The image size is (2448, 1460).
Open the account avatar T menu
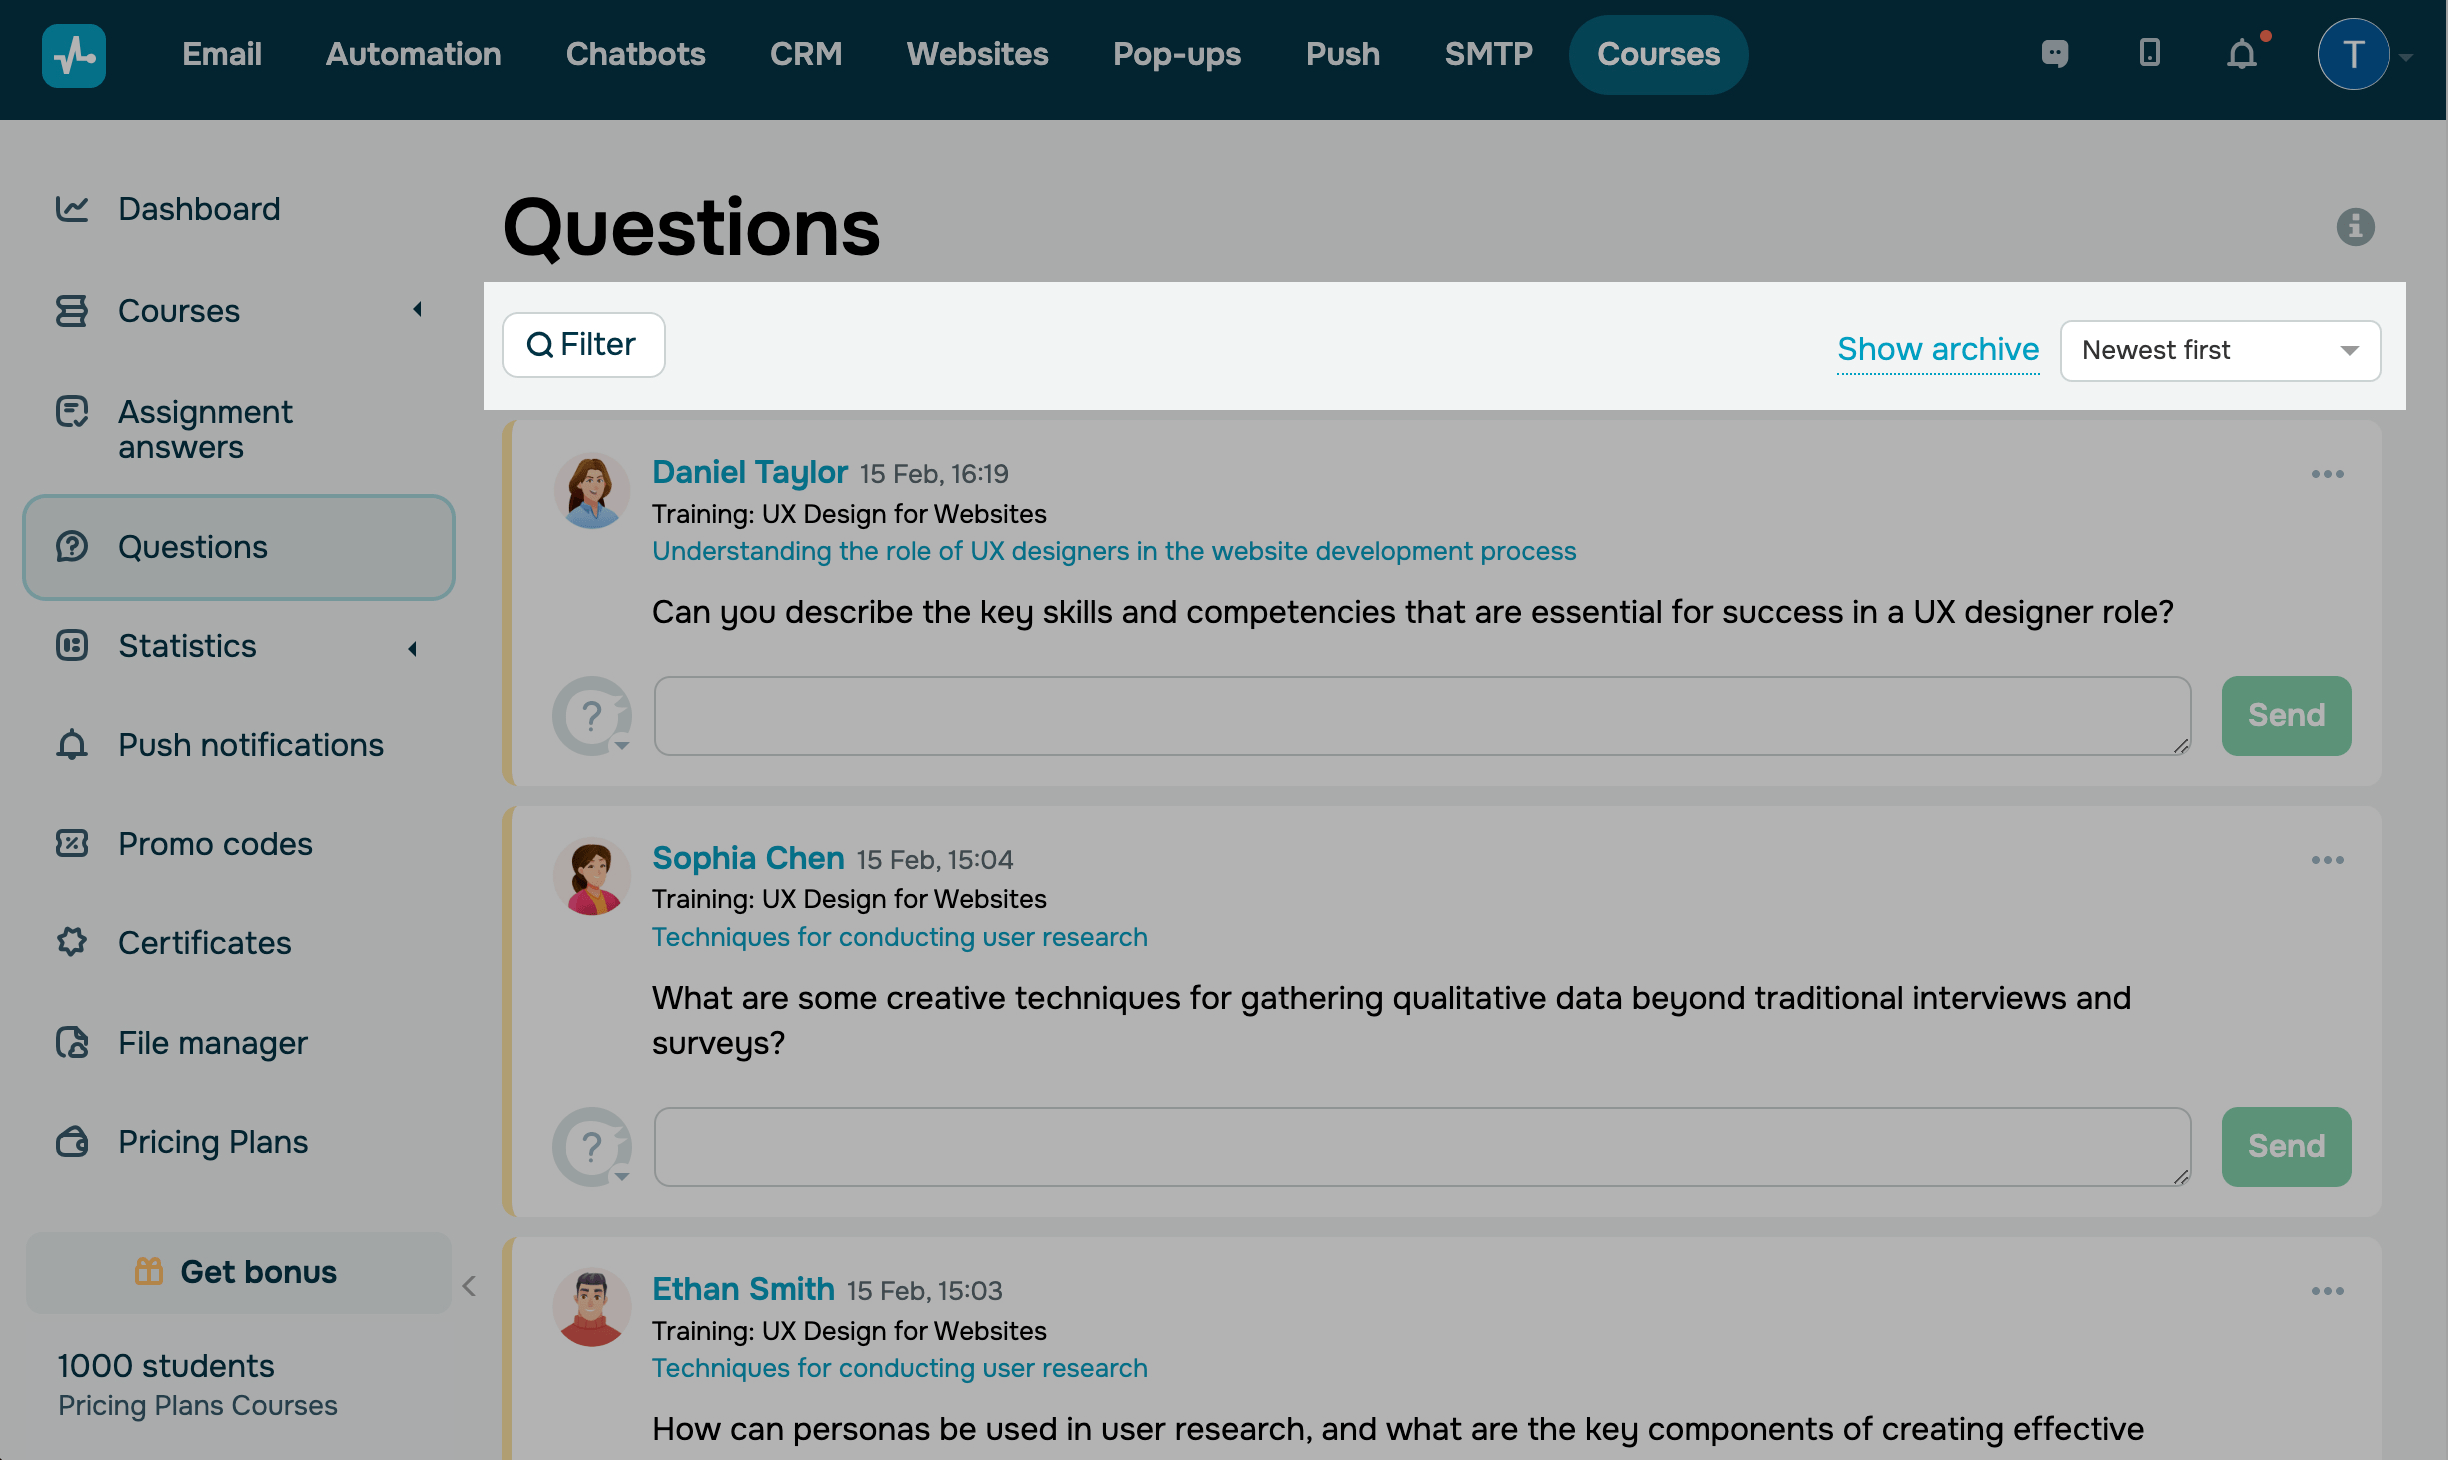coord(2354,54)
